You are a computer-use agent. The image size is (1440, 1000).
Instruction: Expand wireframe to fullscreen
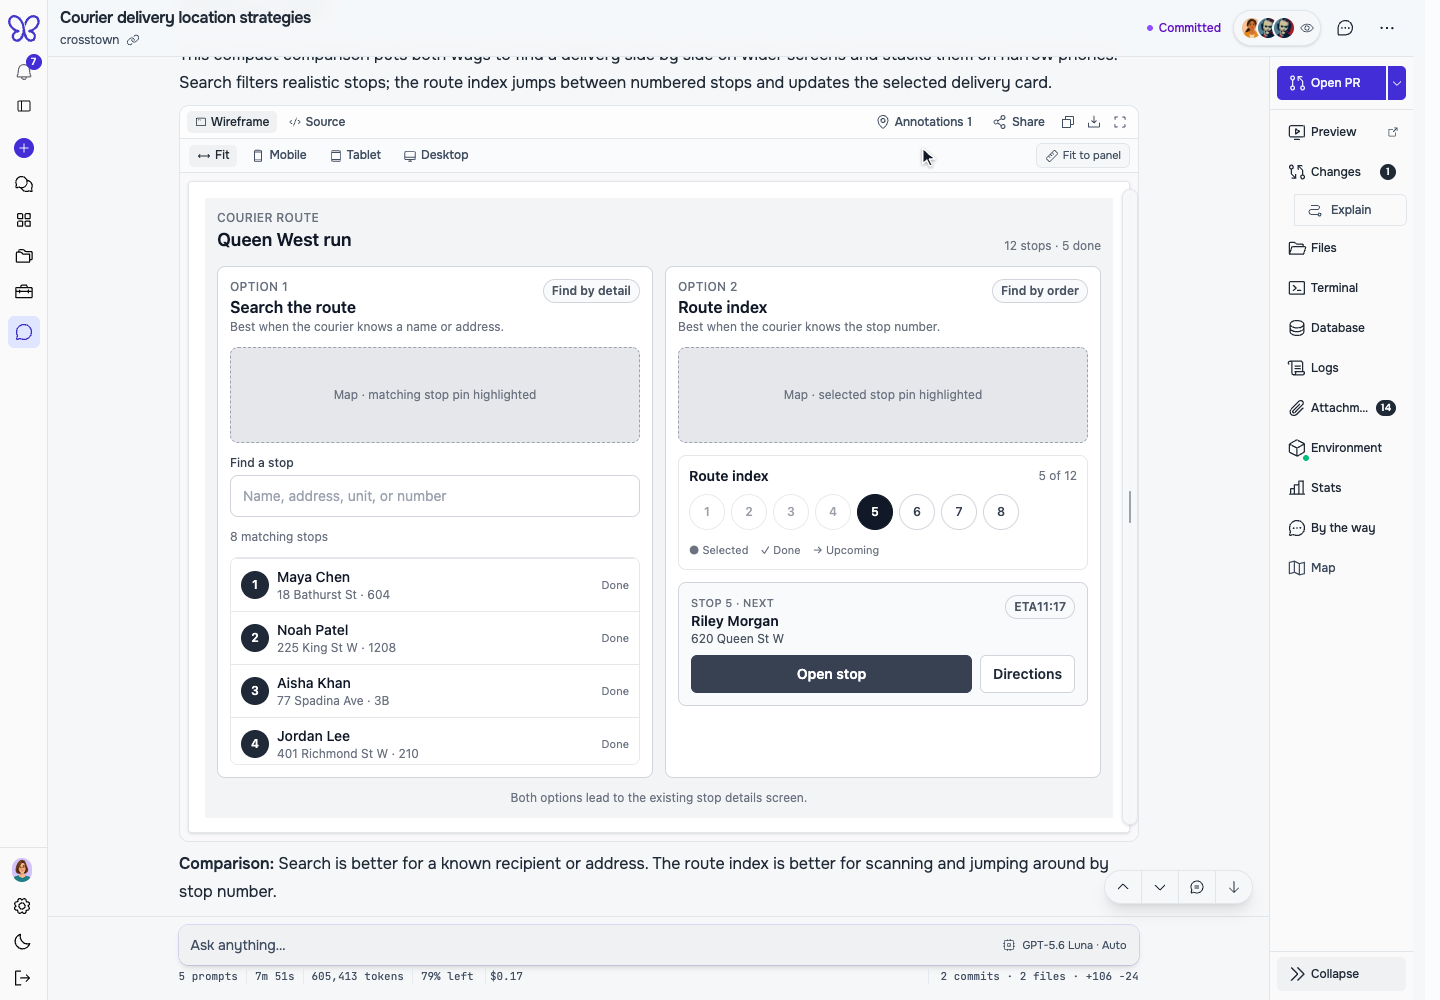pyautogui.click(x=1120, y=122)
